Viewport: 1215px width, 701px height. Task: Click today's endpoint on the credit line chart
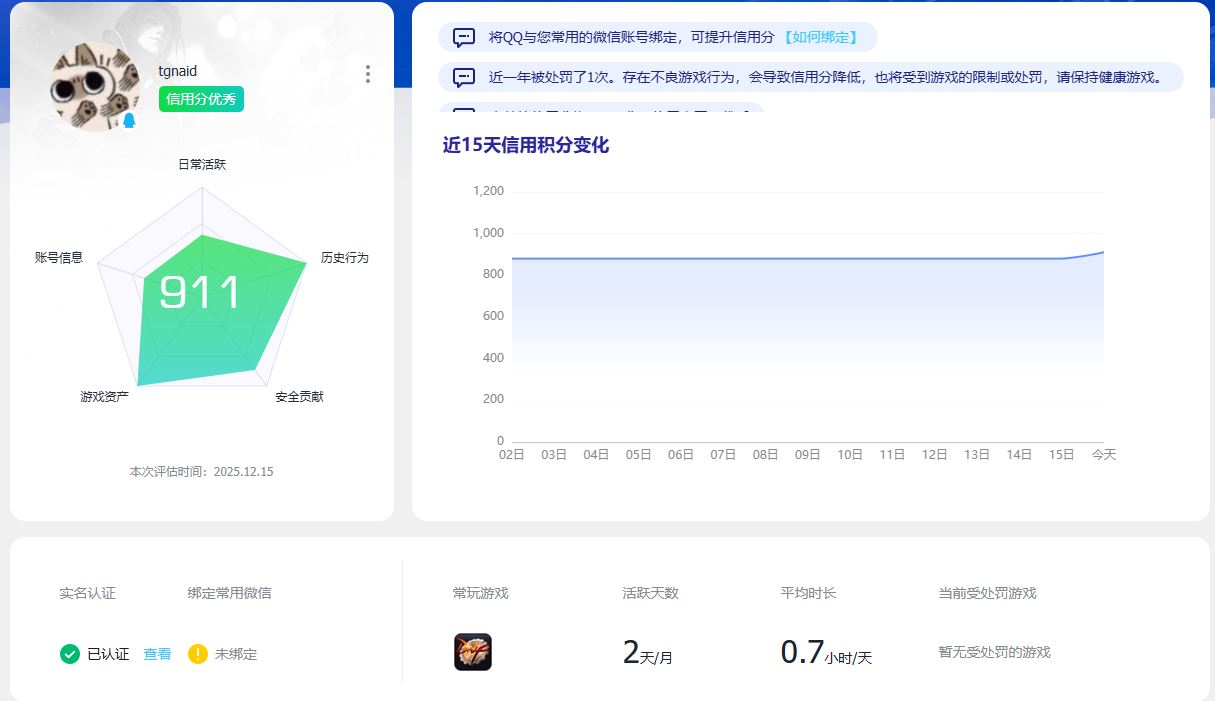click(1104, 253)
